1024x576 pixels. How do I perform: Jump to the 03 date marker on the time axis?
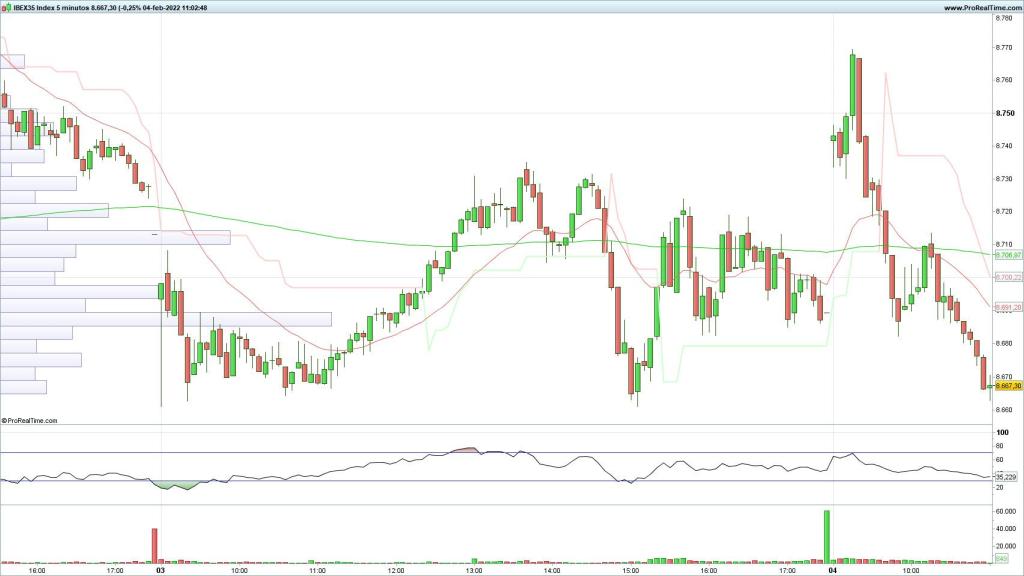(161, 571)
